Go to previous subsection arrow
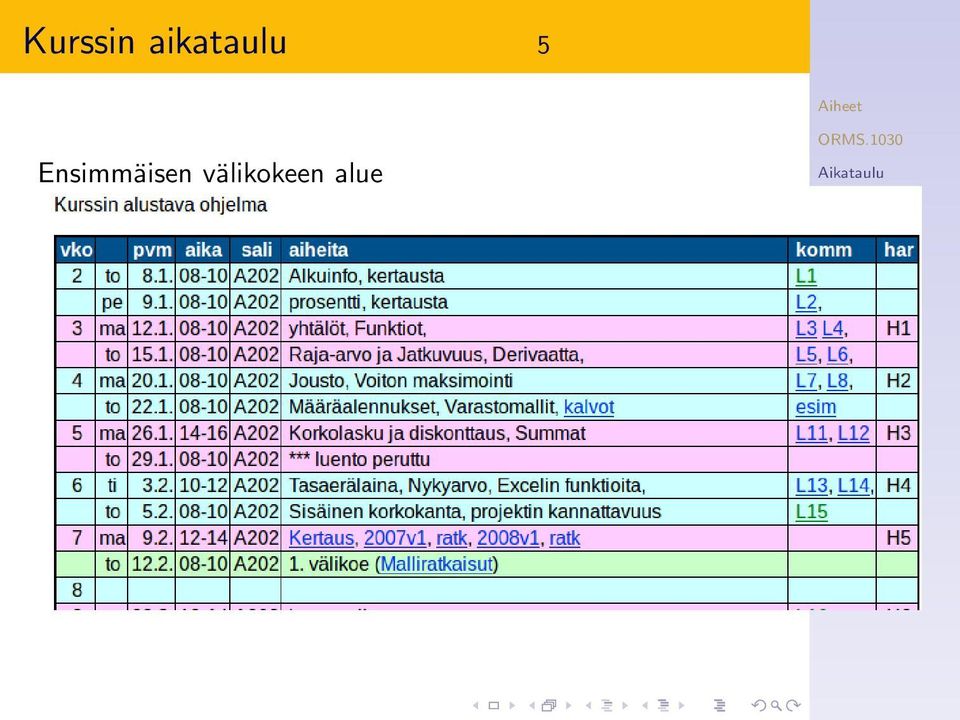Viewport: 960px width, 720px height. pos(588,705)
